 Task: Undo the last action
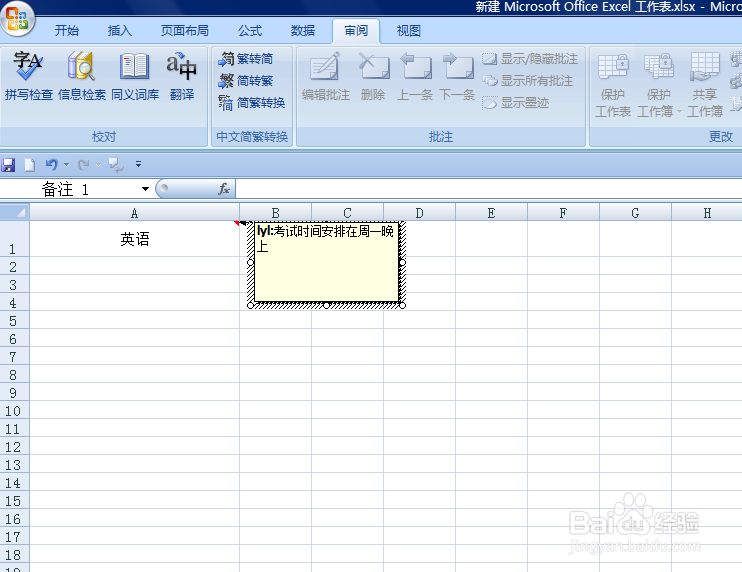point(51,165)
